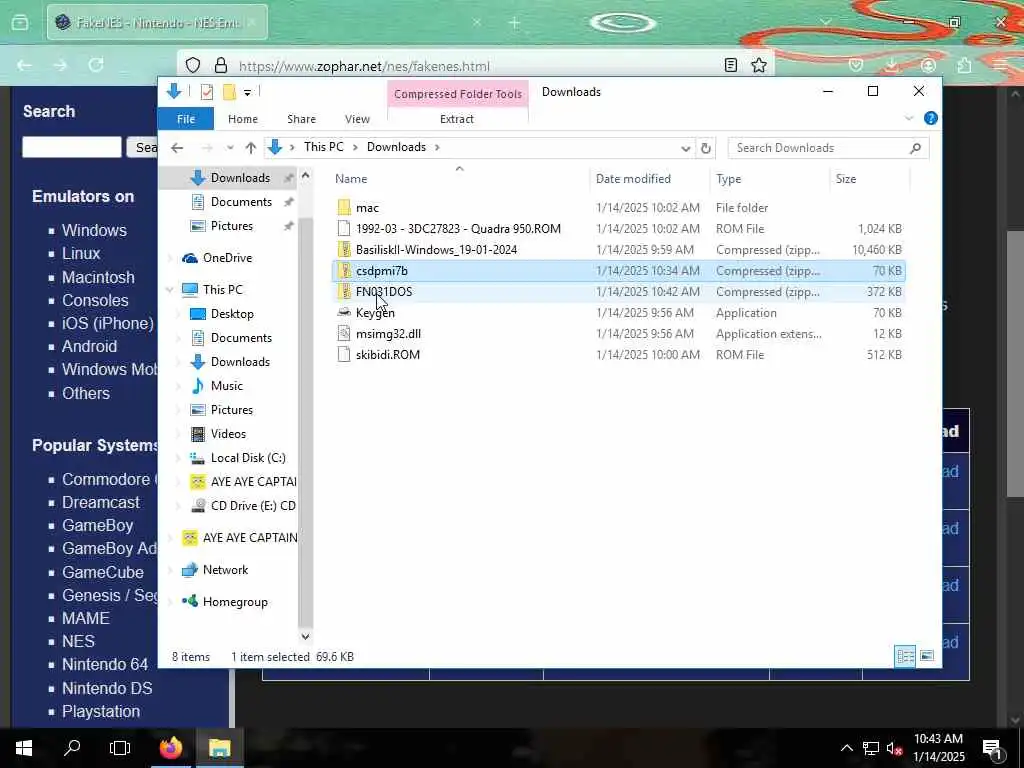Click the skibidi.ROM file icon
The image size is (1024, 768).
[x=344, y=354]
